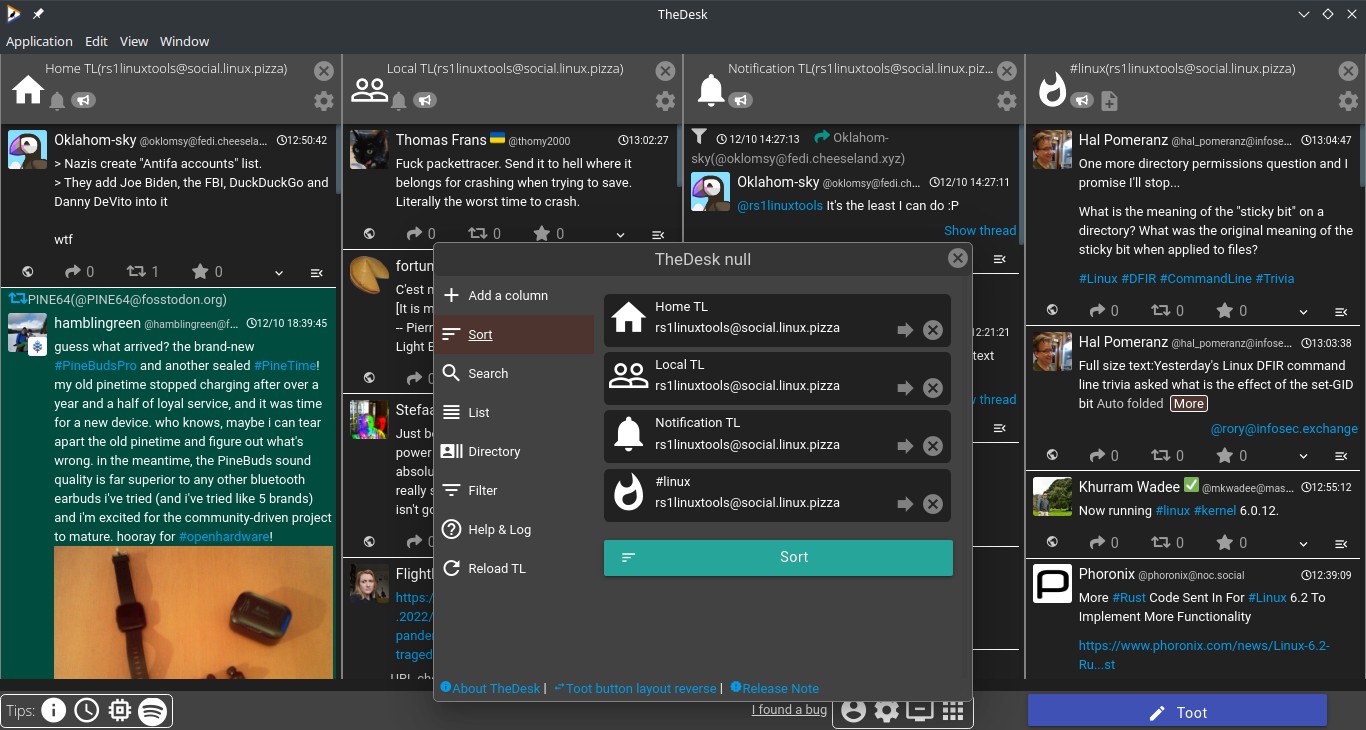Expand more options on Oklahom-sky Nazis post
Screen dimensions: 1366x730
(279, 272)
